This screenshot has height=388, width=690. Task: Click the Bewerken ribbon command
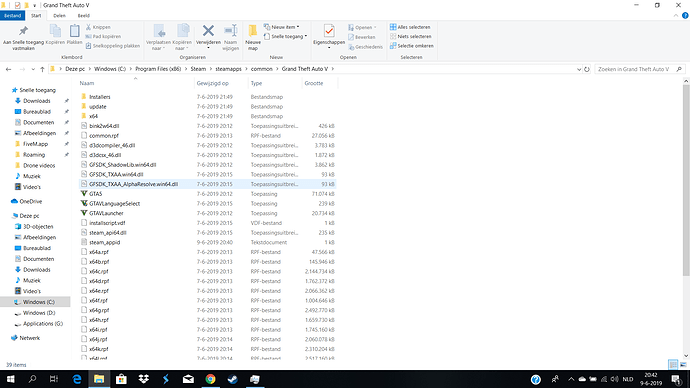coord(362,37)
